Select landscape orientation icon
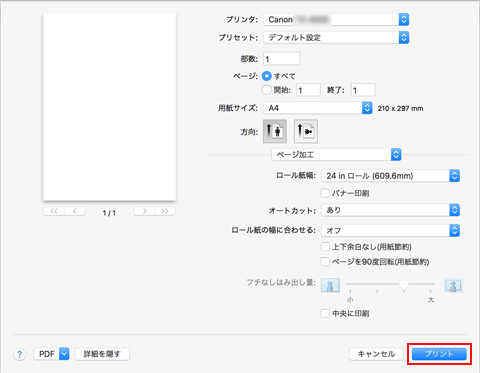 click(306, 131)
